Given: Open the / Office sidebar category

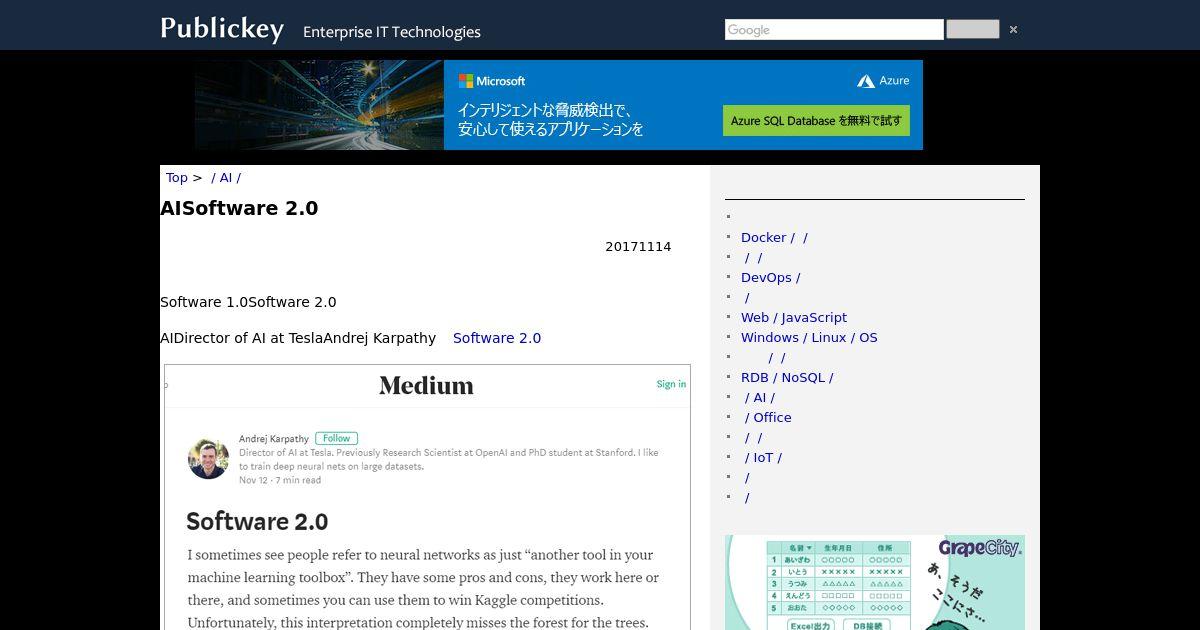Looking at the screenshot, I should (768, 418).
